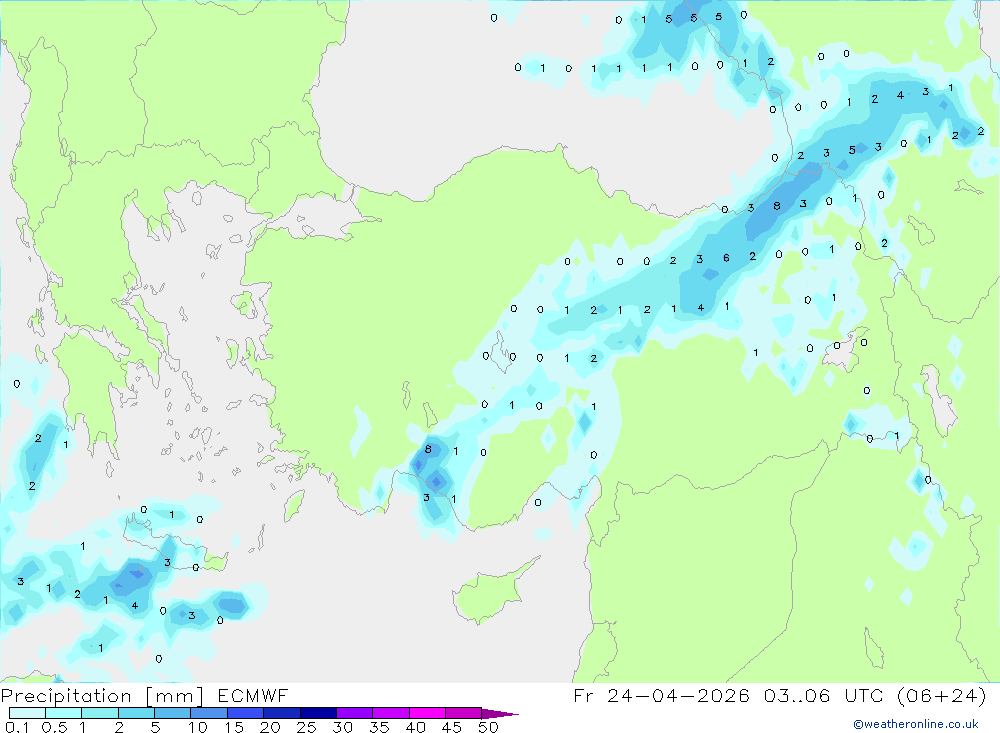Click the "Fr 24-04-2026" date text
The width and height of the screenshot is (1000, 733).
click(x=661, y=695)
